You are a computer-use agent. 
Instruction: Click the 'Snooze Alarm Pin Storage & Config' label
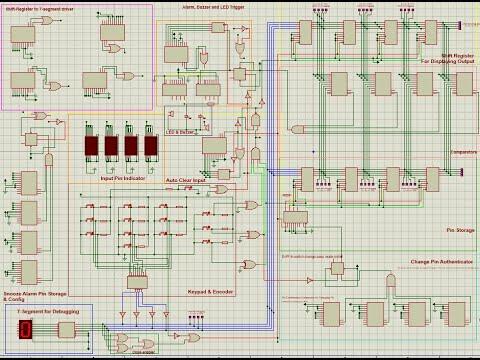tap(35, 297)
